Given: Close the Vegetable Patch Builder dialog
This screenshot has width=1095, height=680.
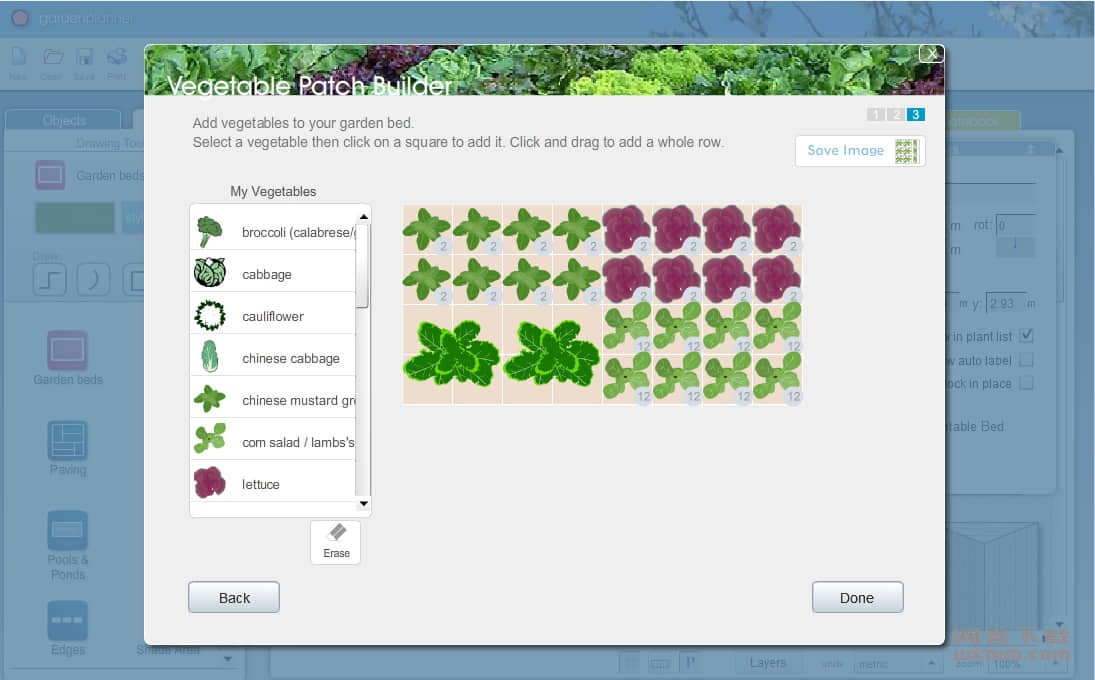Looking at the screenshot, I should point(932,54).
